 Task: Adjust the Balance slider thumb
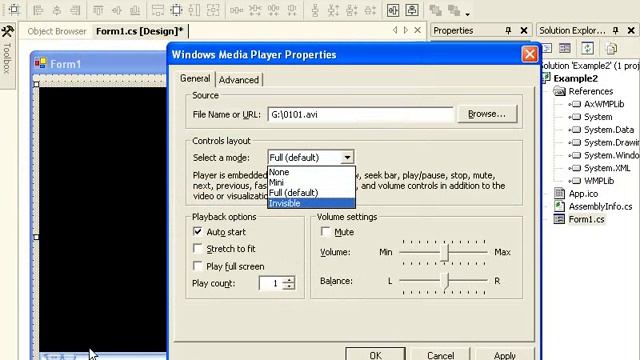pyautogui.click(x=445, y=282)
